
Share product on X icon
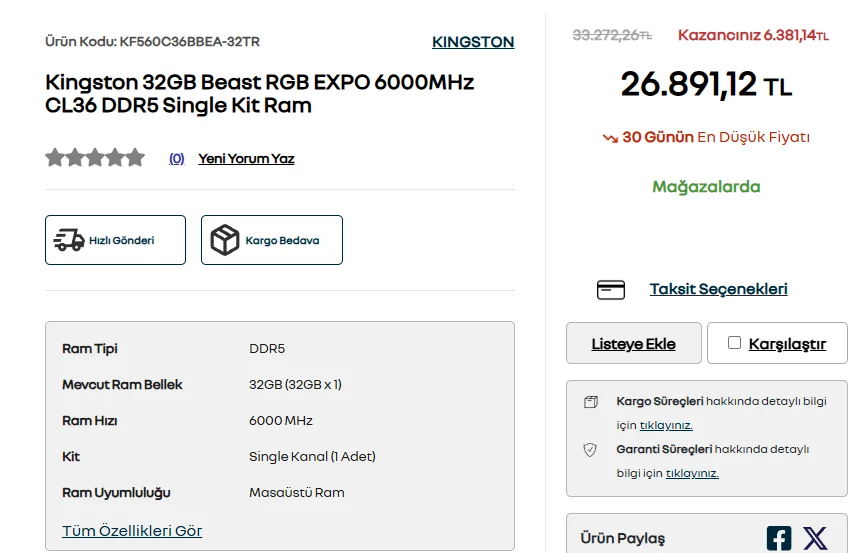(x=815, y=538)
